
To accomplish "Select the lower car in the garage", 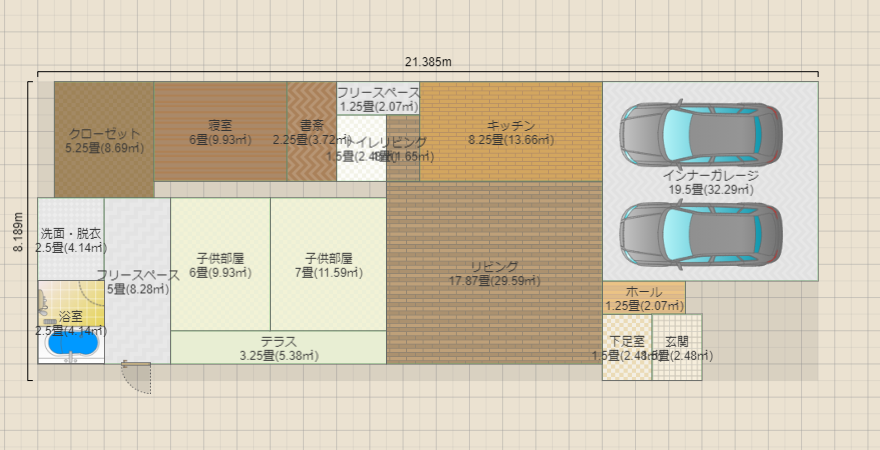I will pos(701,232).
